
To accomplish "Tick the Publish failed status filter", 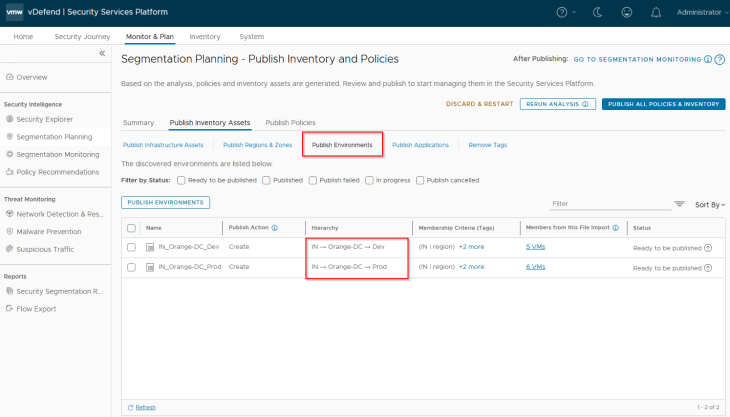I will [x=312, y=180].
